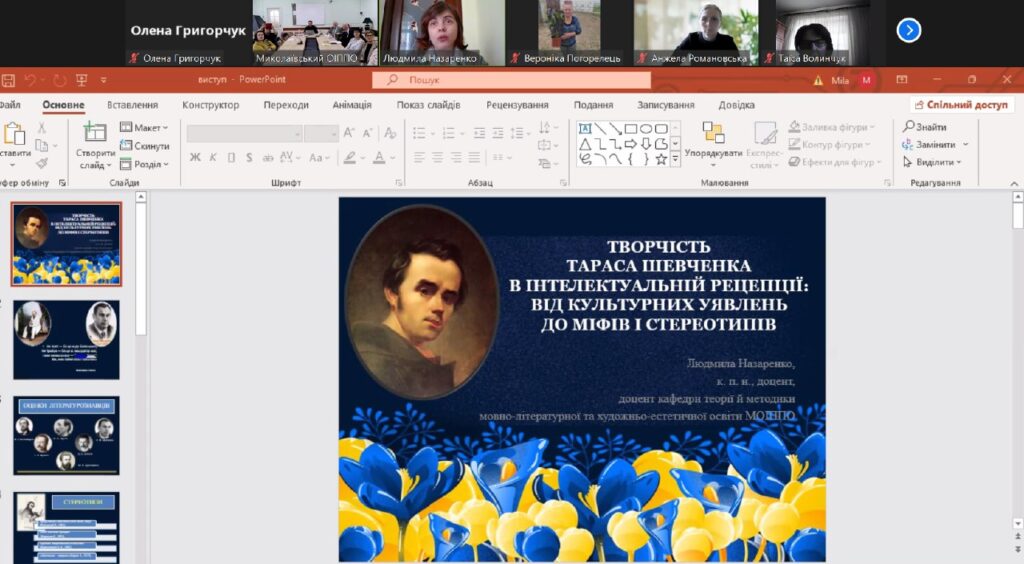Click the Спільний доступ share button

pos(961,104)
